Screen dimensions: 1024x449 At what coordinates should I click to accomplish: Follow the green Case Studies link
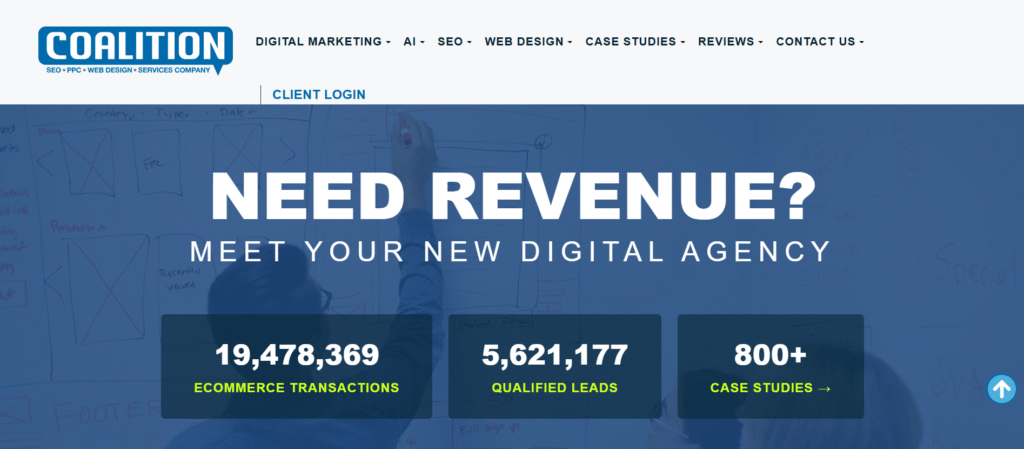click(762, 388)
